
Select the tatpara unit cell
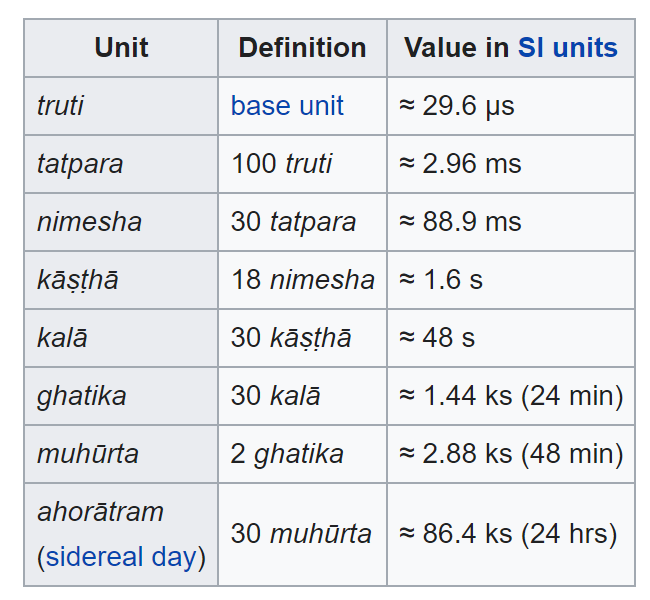[x=121, y=164]
